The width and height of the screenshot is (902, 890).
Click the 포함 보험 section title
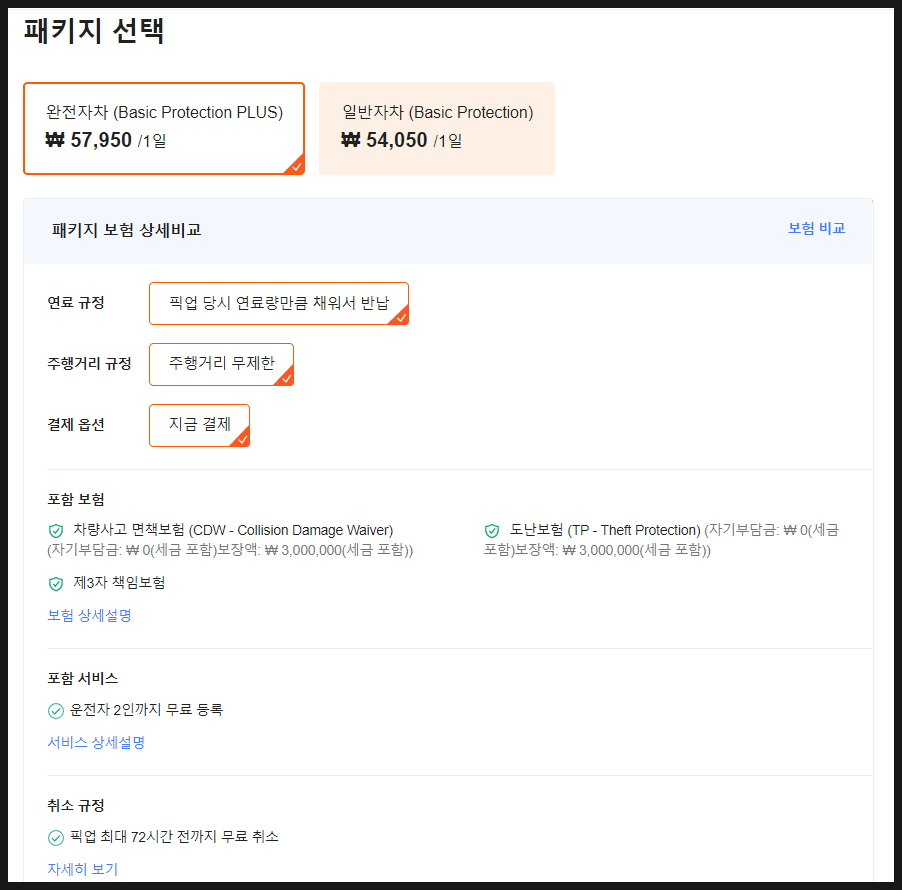pos(76,499)
